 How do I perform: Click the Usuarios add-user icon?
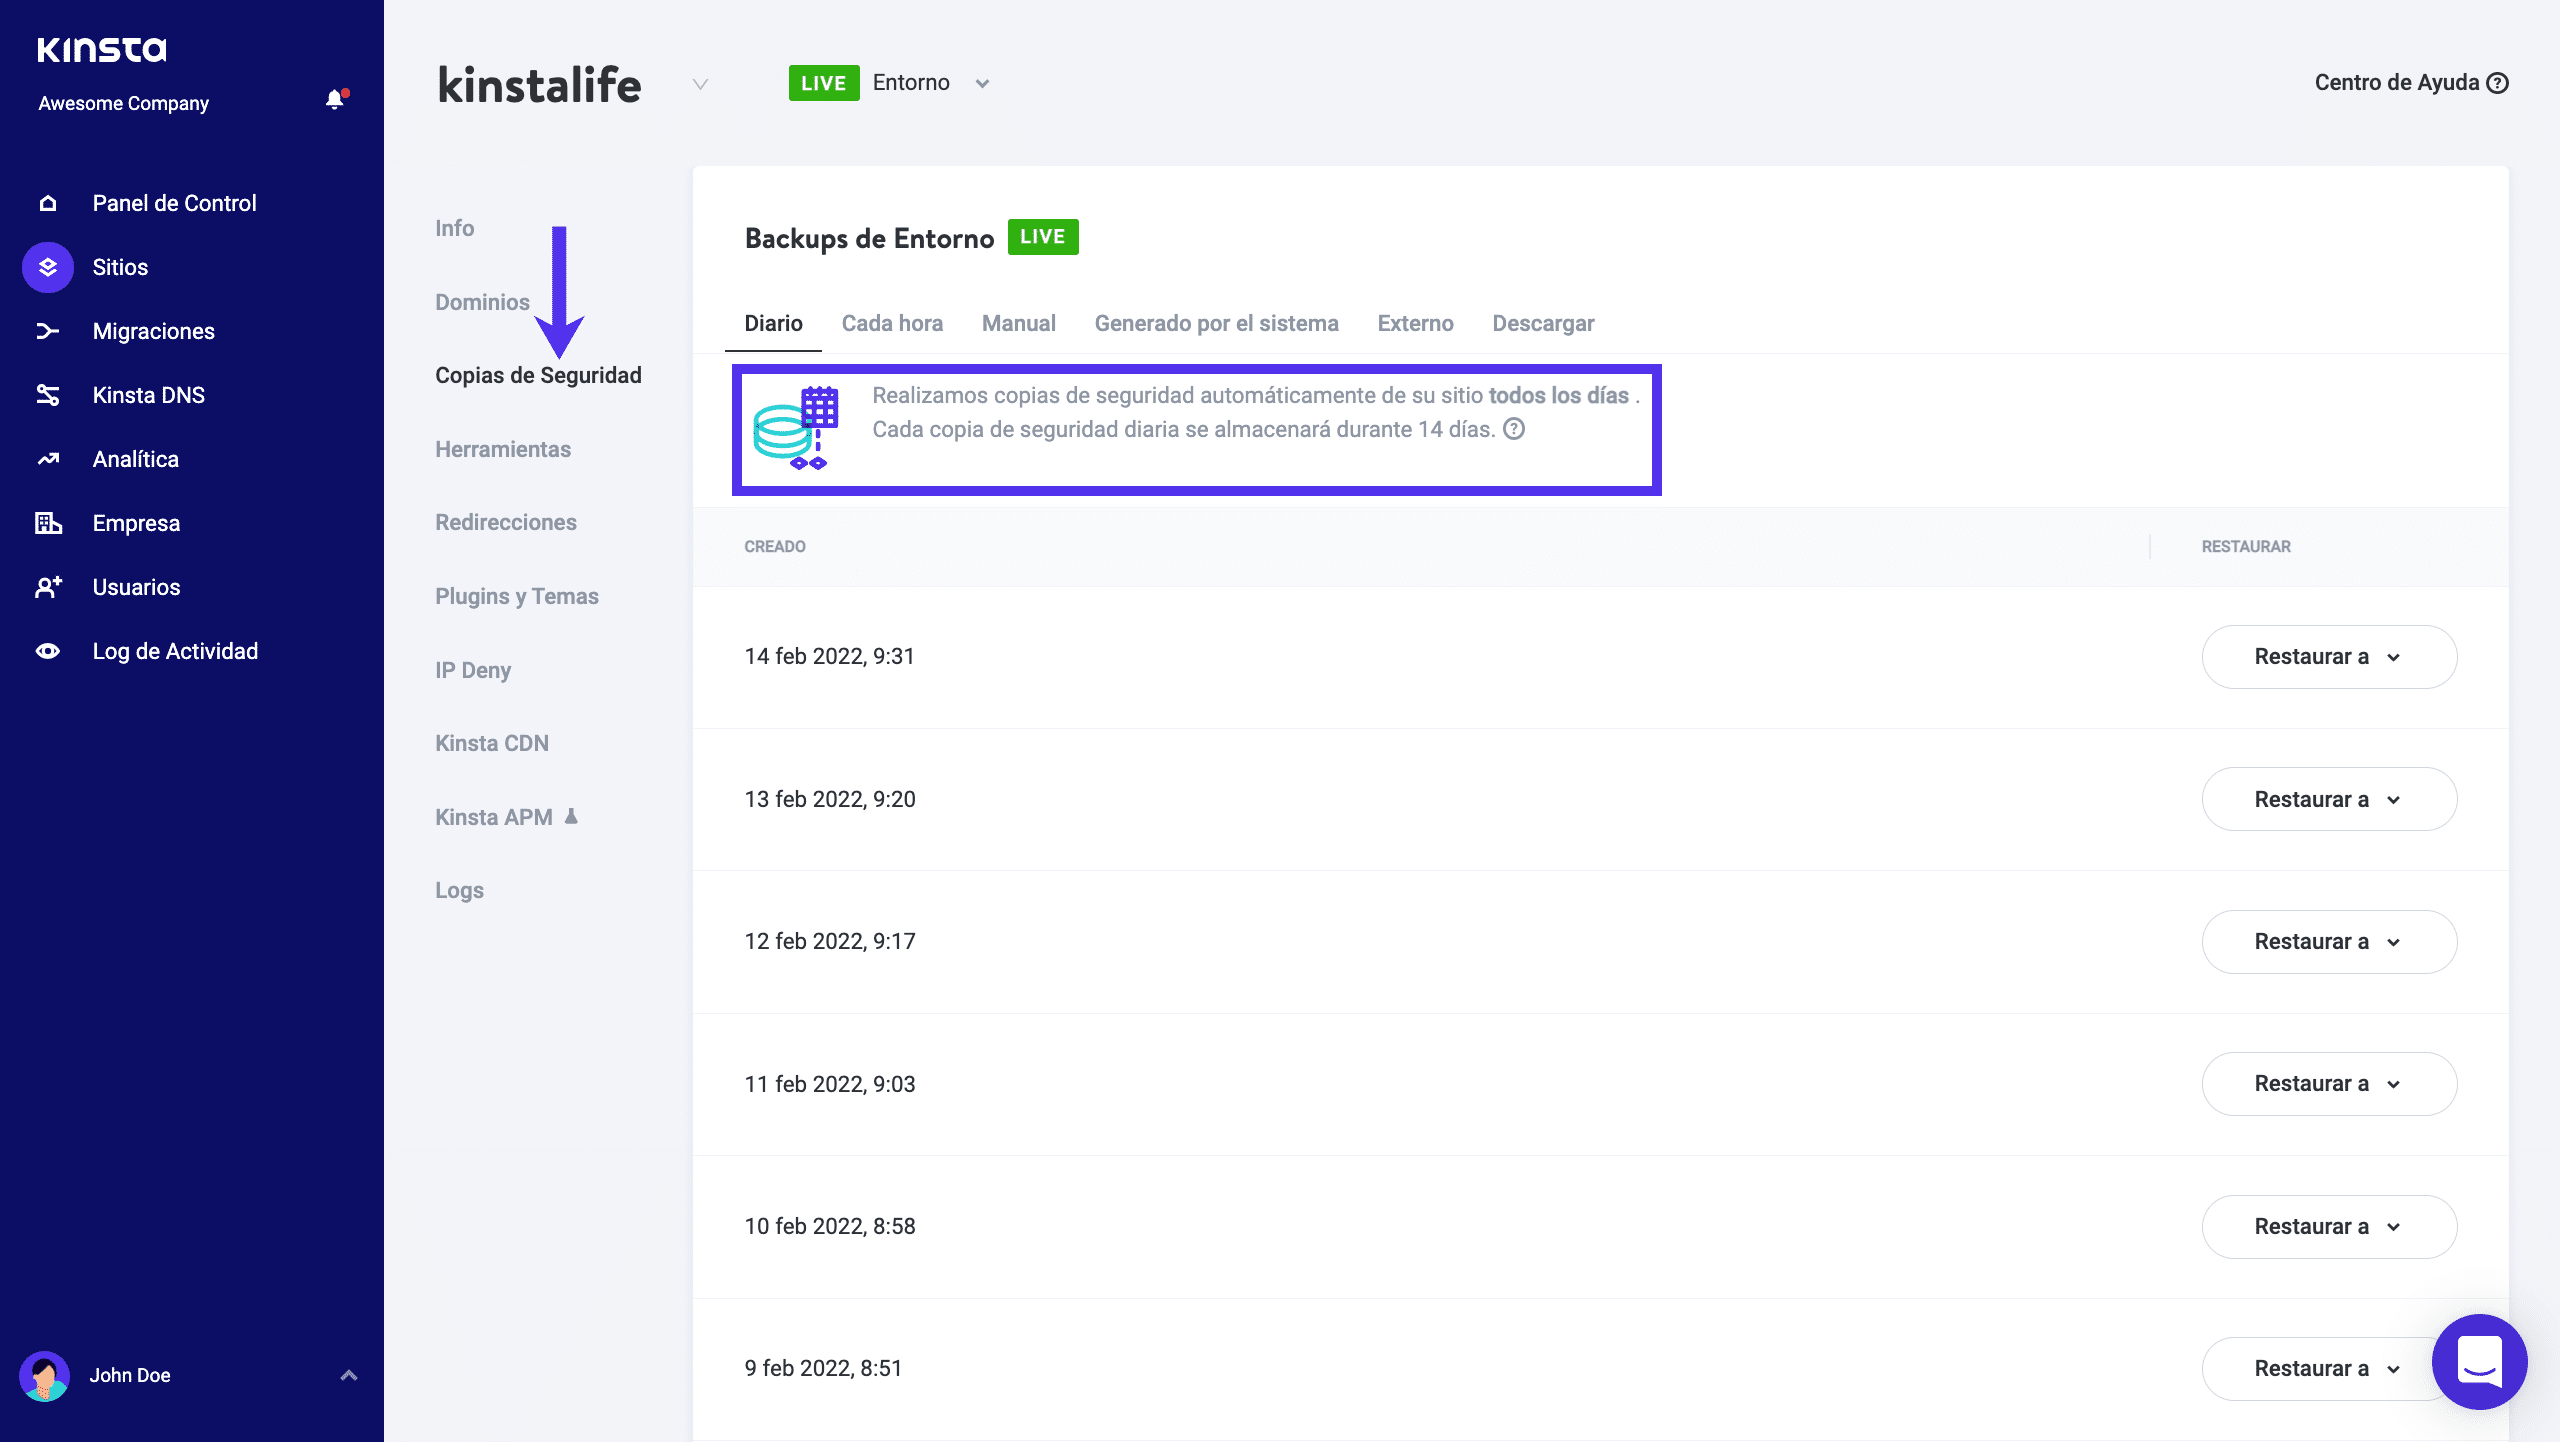(48, 587)
